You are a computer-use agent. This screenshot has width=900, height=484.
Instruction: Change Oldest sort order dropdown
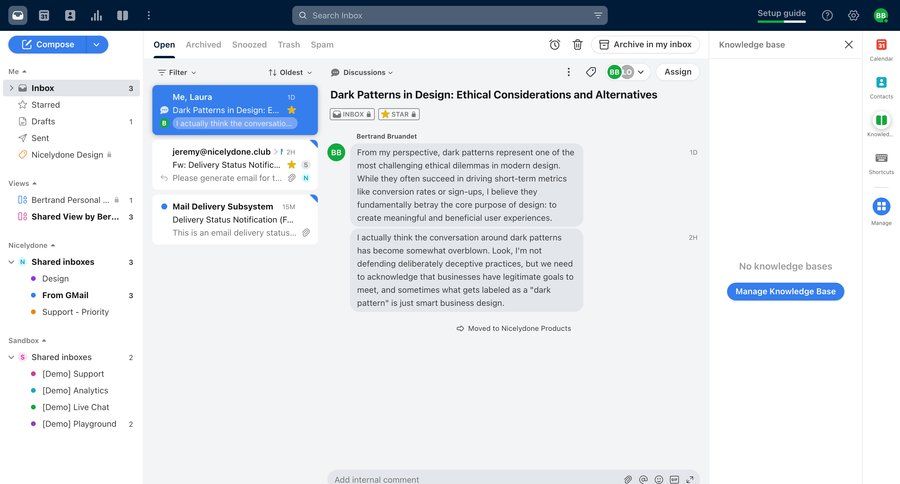point(290,72)
